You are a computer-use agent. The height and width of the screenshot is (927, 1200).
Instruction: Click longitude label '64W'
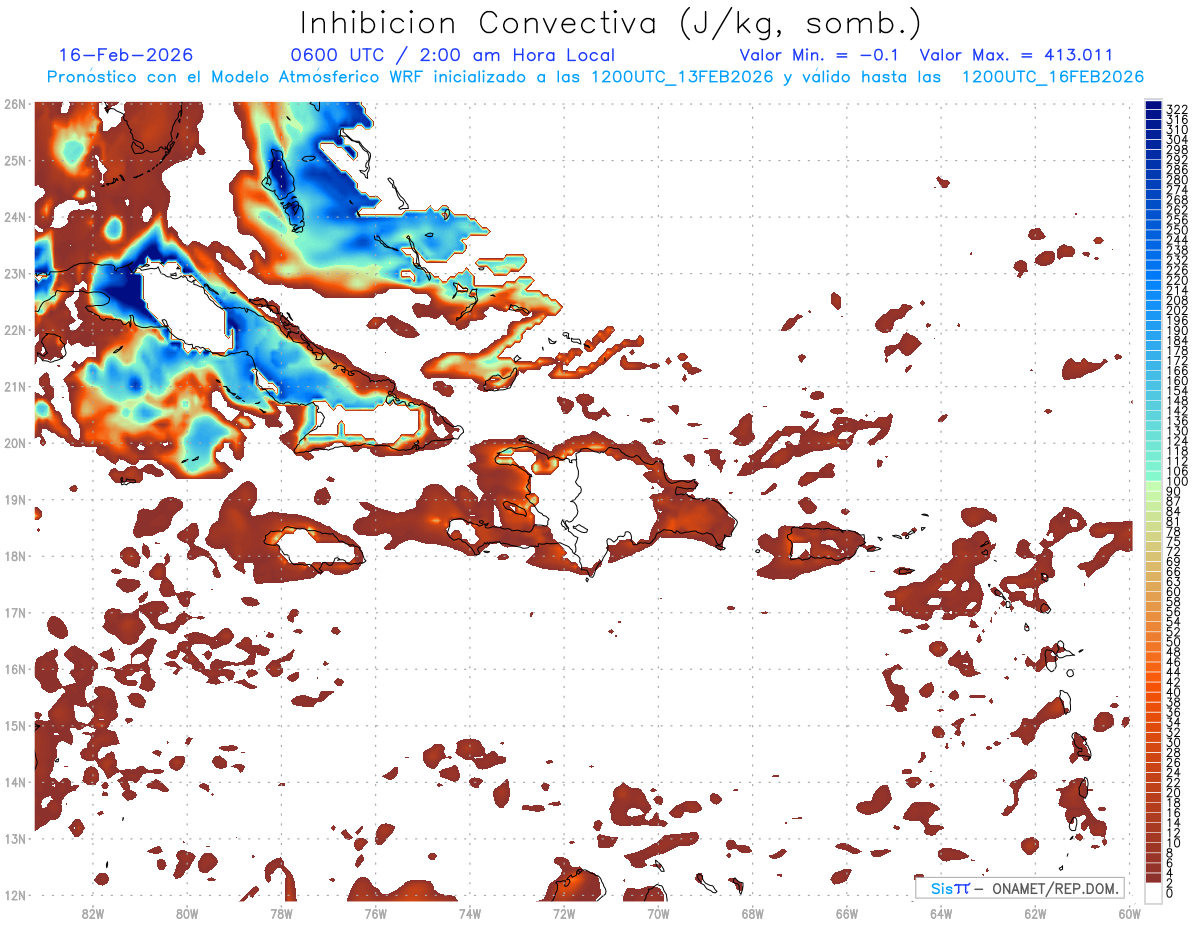click(x=941, y=913)
